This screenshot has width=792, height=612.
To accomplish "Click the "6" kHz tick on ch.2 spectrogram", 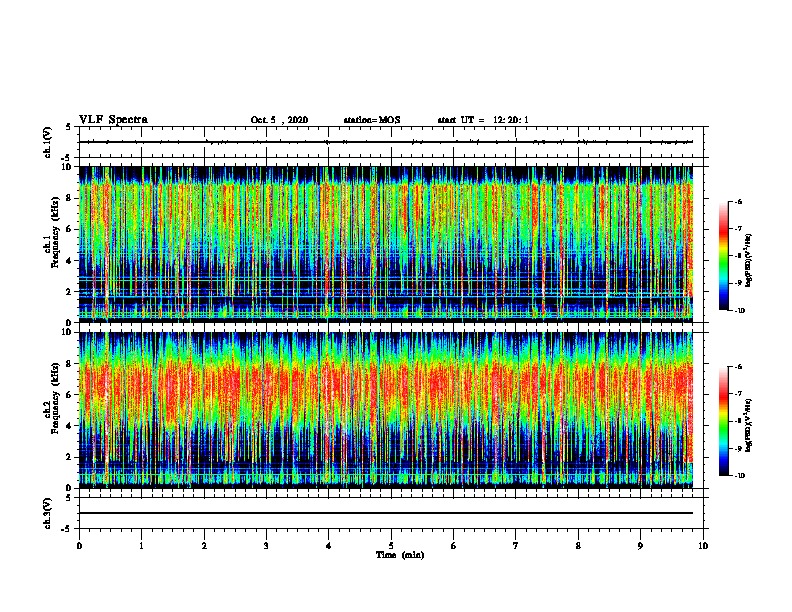I will [x=69, y=395].
